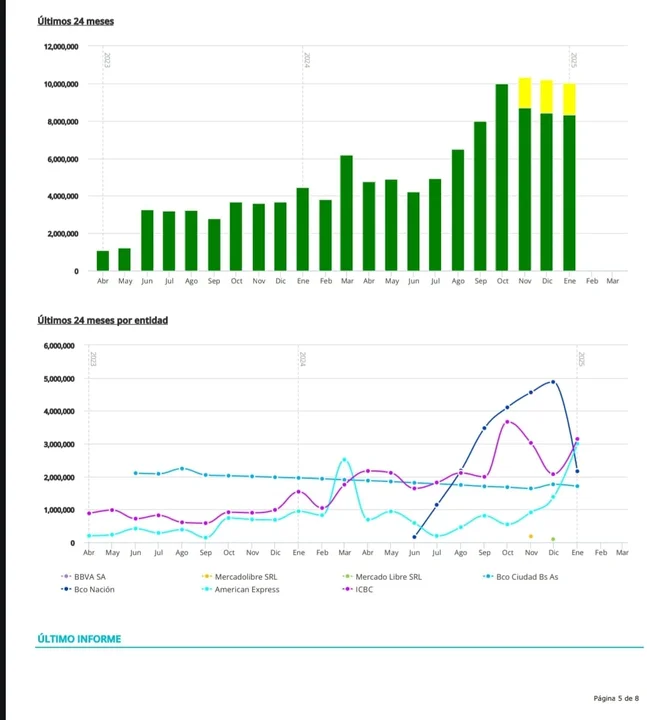The image size is (647, 720).
Task: Click the "Últimos 24 meses por entidad" heading
Action: click(x=102, y=320)
